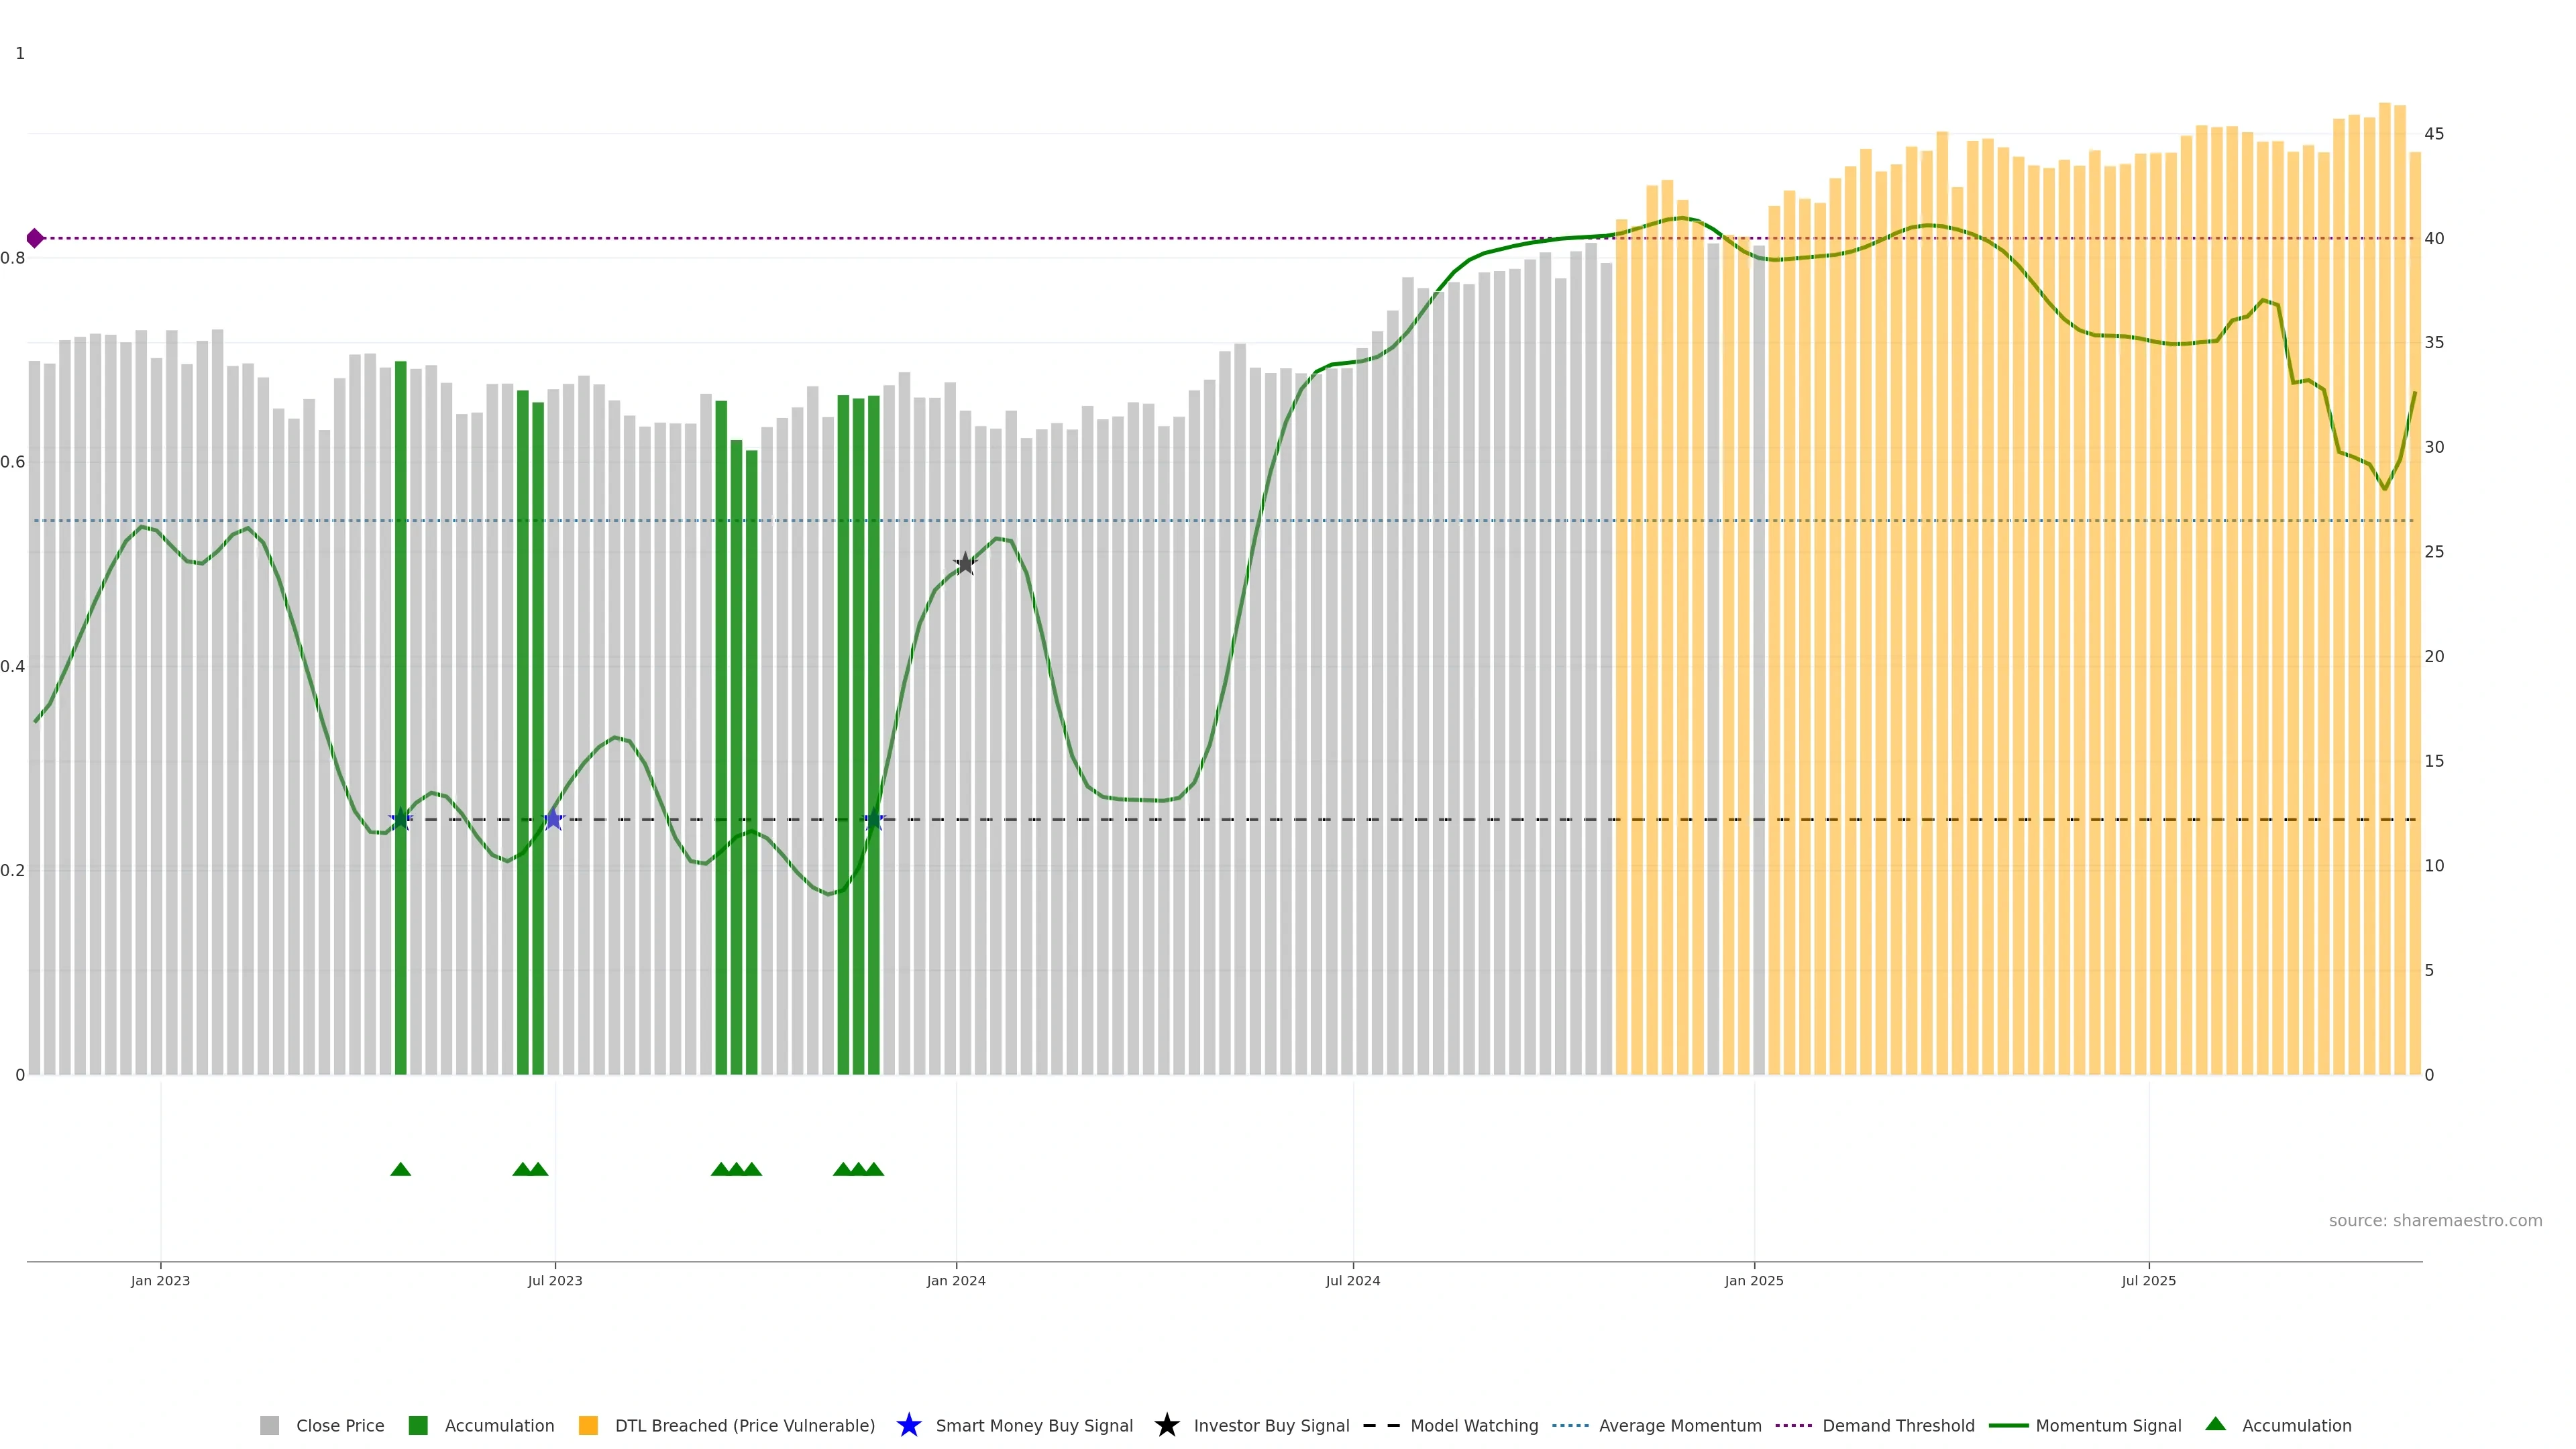Click the blue star legend icon
Viewport: 2576px width, 1449px height.
pyautogui.click(x=908, y=1425)
